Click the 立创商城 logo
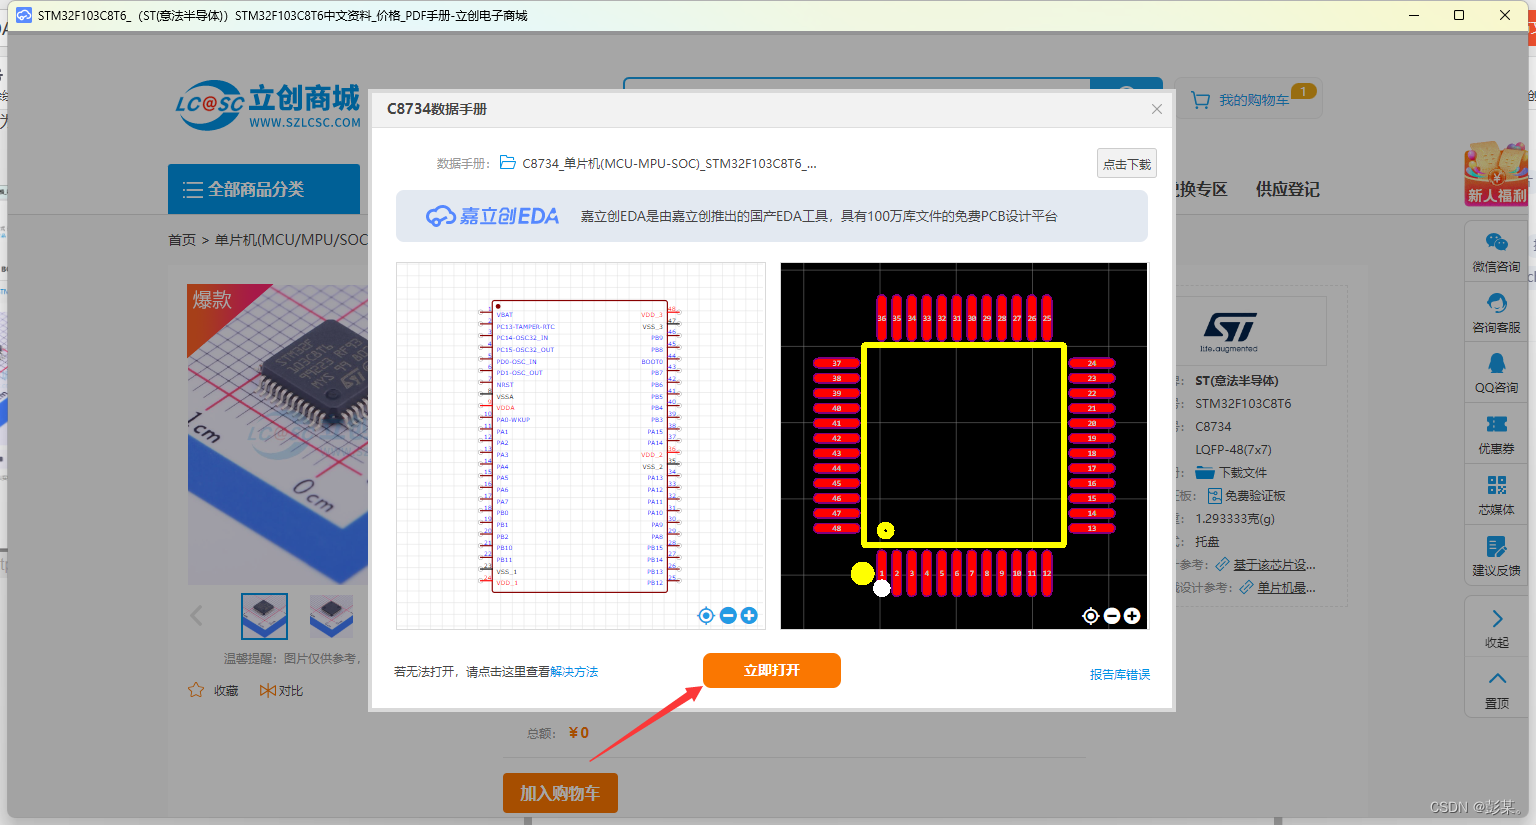Image resolution: width=1536 pixels, height=825 pixels. [x=268, y=105]
